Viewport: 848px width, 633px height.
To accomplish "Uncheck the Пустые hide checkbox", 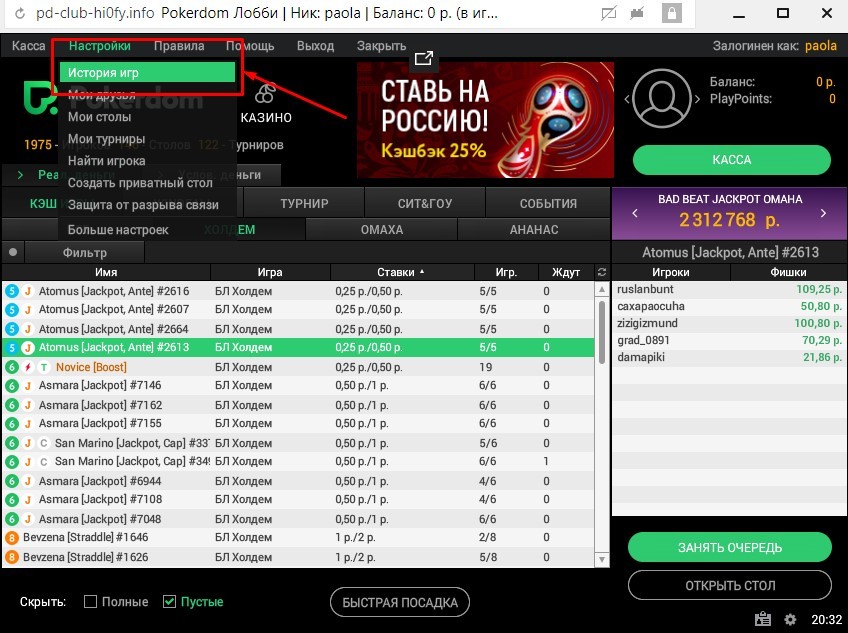I will 169,601.
